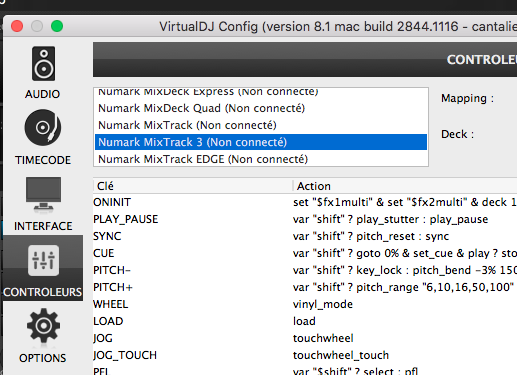Click the Clé column header
This screenshot has width=517, height=375.
(x=193, y=186)
